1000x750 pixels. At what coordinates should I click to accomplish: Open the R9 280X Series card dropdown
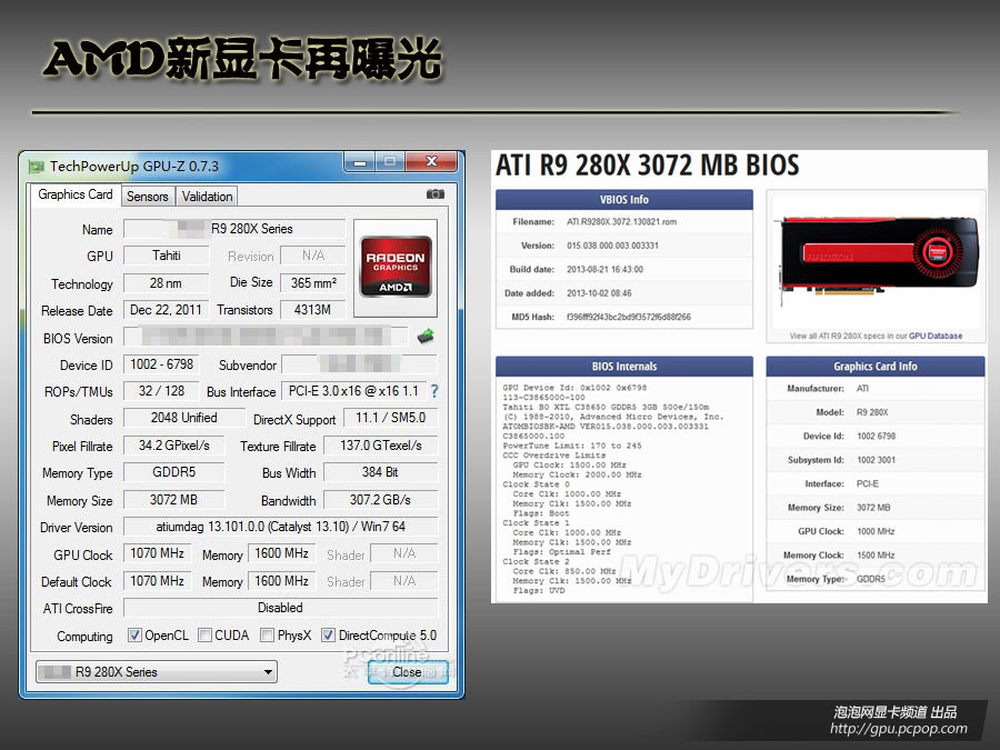click(157, 672)
